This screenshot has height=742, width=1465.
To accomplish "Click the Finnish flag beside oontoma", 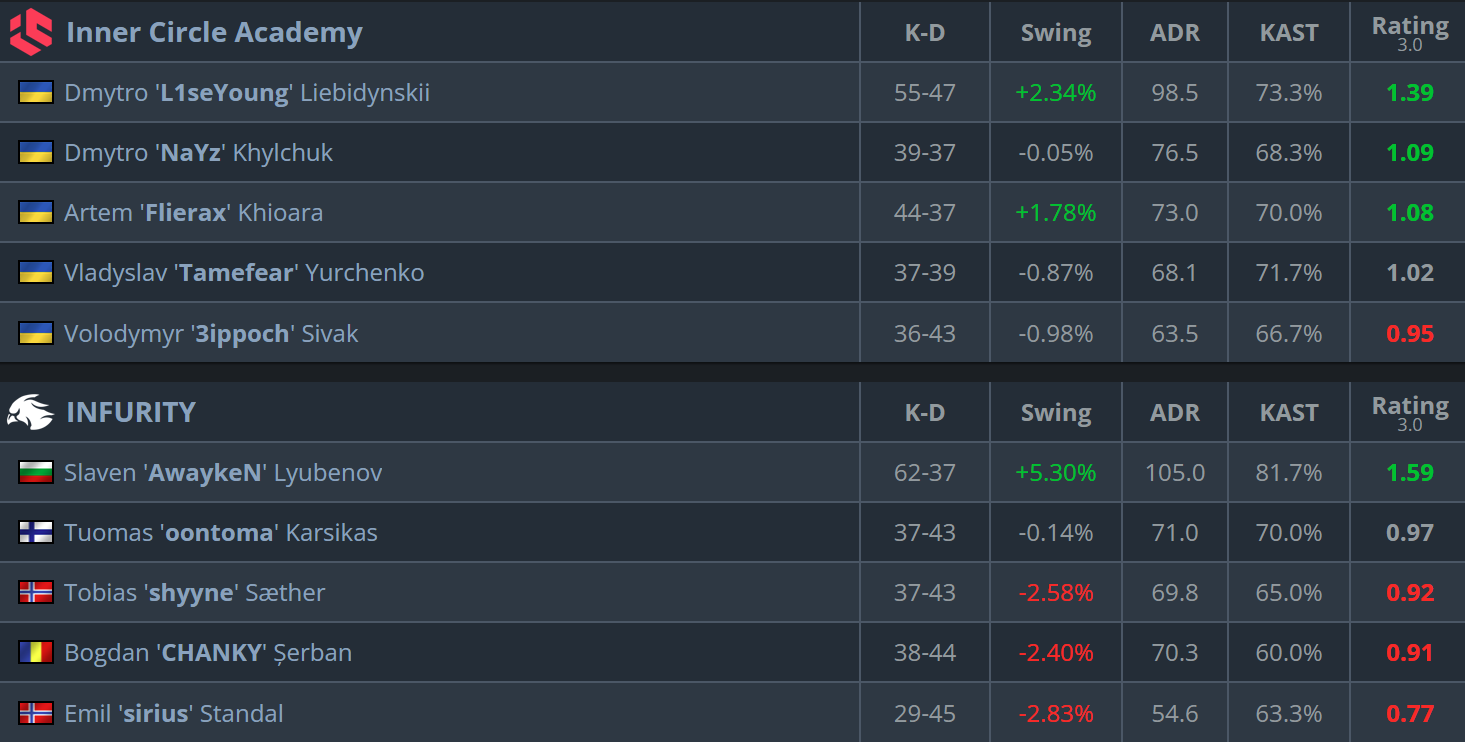I will [36, 532].
